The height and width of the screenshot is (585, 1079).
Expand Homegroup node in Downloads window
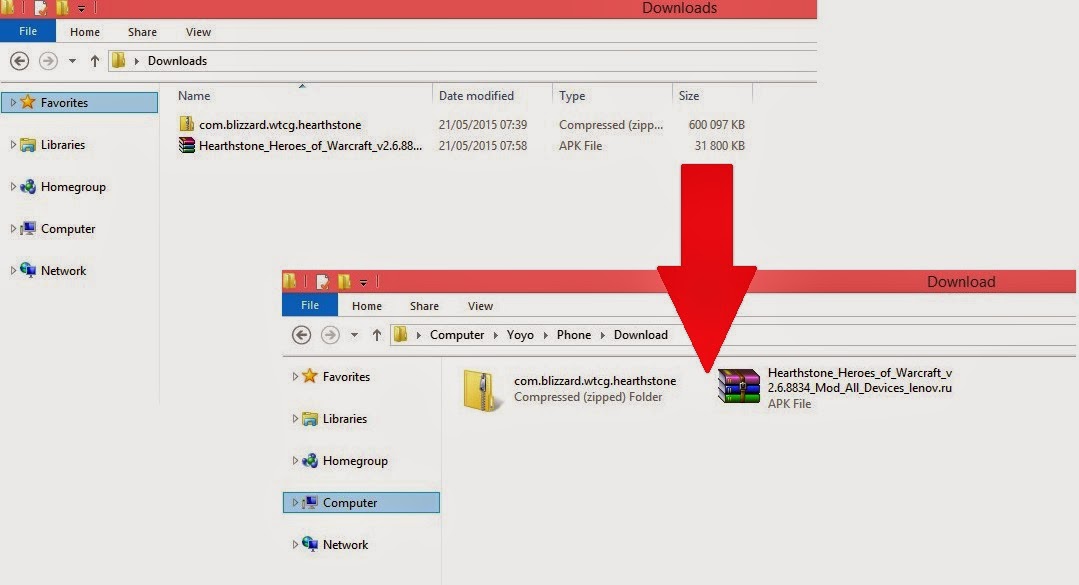[12, 187]
